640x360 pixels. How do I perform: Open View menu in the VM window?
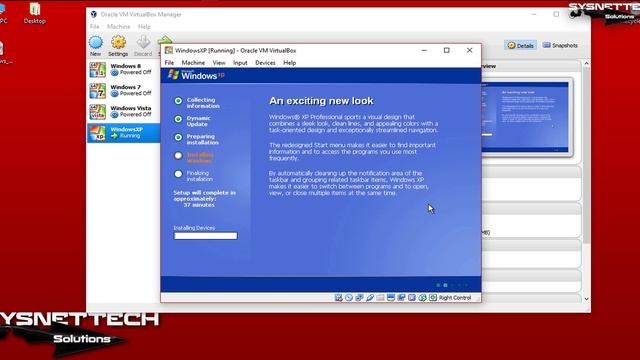point(219,63)
